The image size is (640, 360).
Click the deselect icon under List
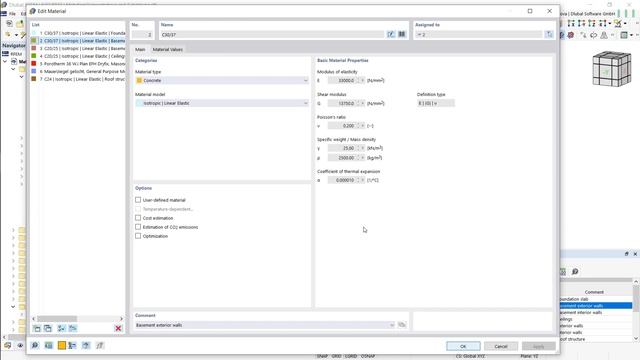pos(73,328)
